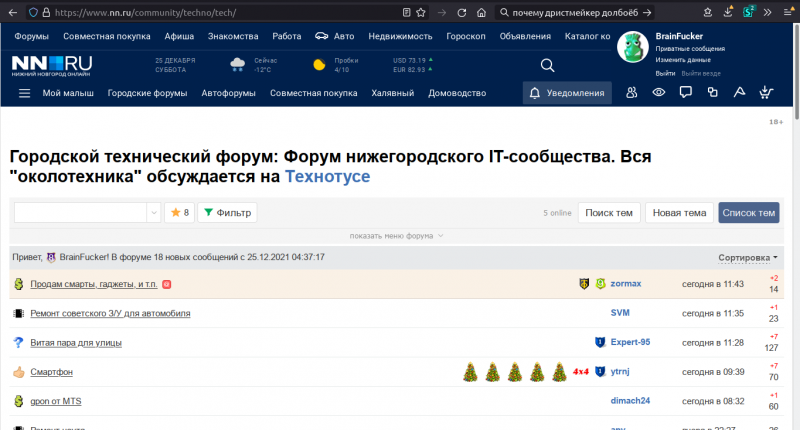The width and height of the screenshot is (800, 430).
Task: Open the messages speech bubble icon
Action: tap(686, 92)
